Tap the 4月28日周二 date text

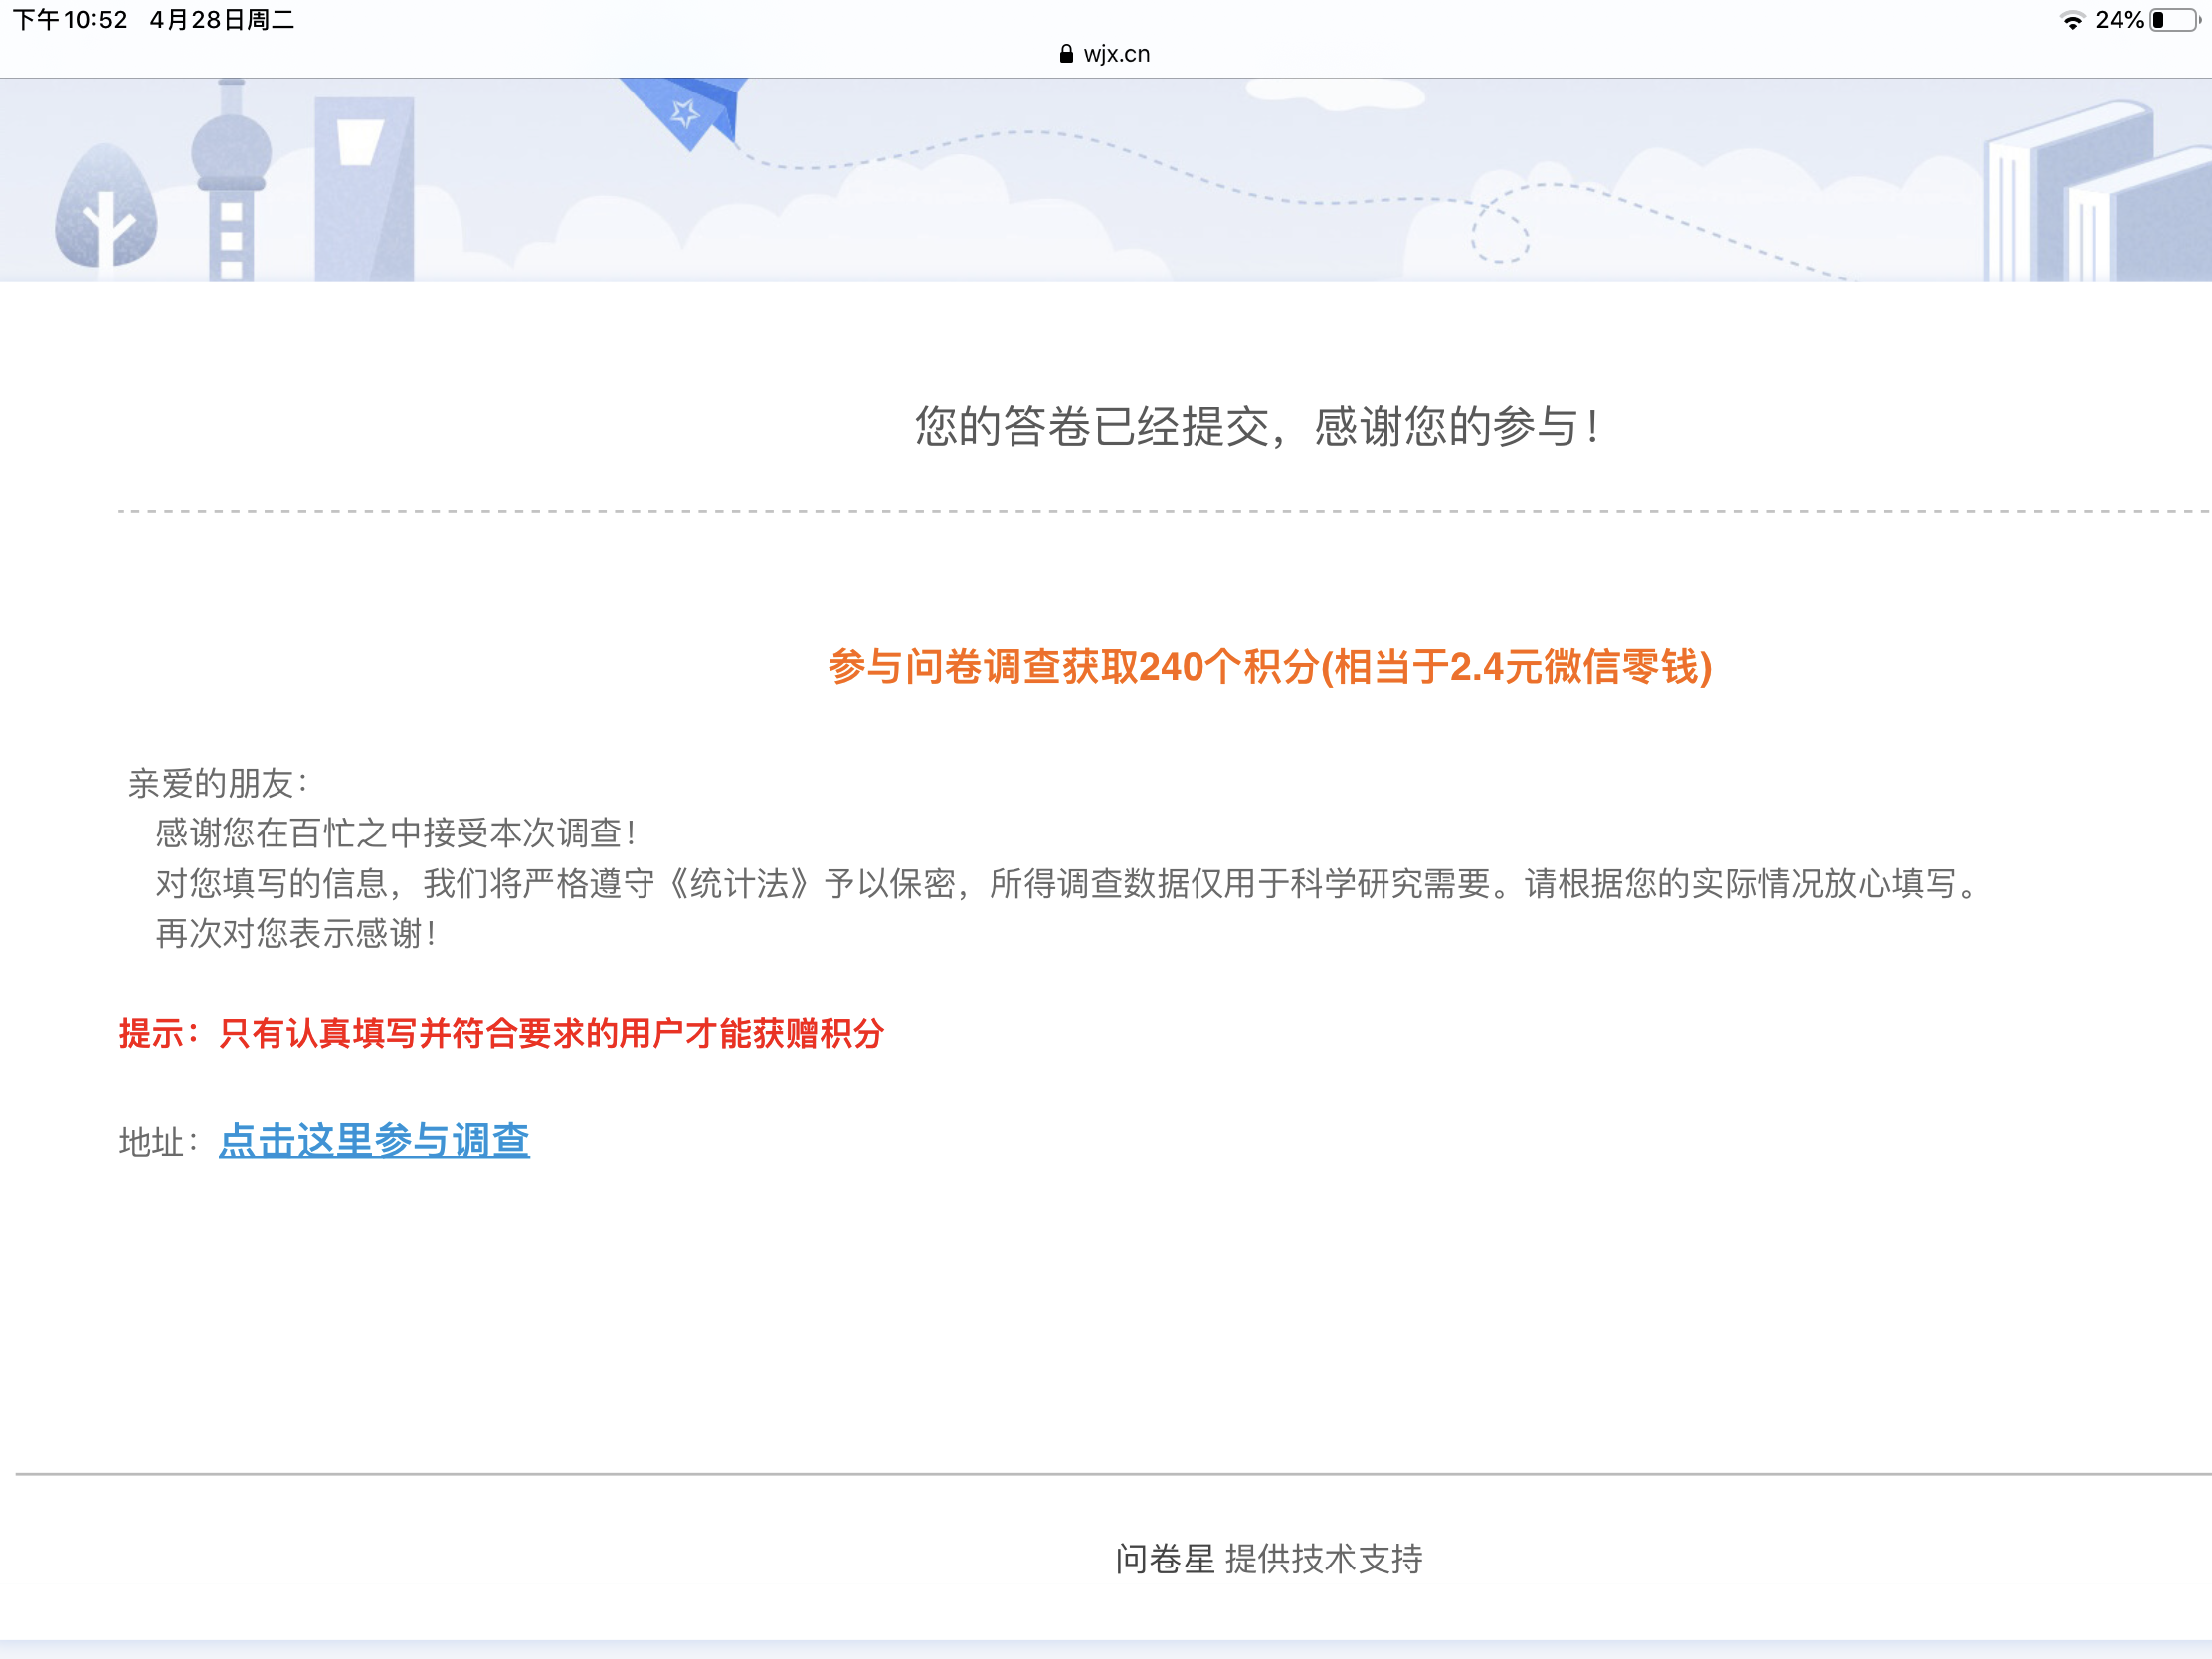pos(222,20)
